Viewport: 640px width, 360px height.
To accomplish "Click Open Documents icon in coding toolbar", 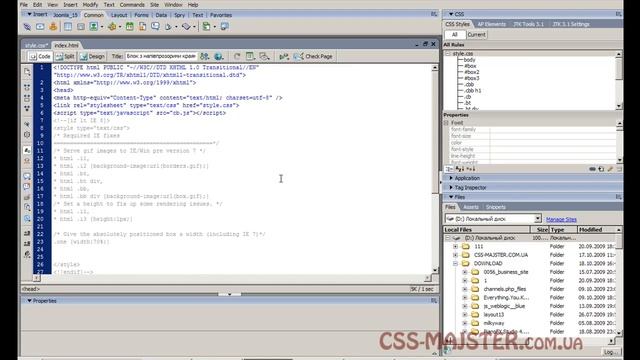I will tap(27, 72).
